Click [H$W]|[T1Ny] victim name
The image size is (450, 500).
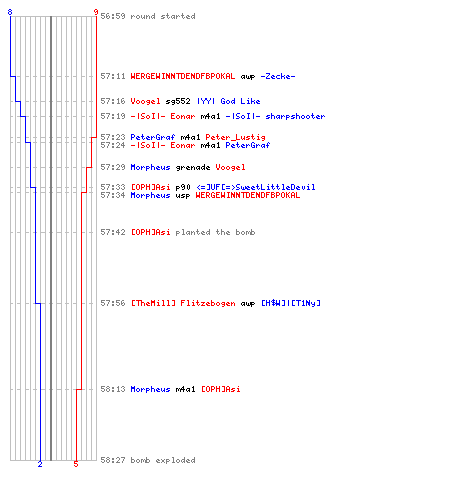291,303
